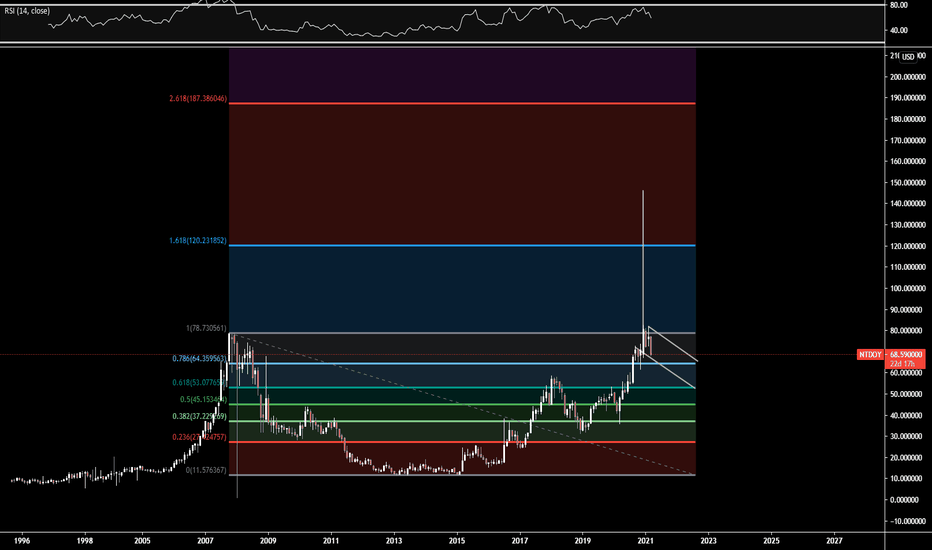Click the 80.00 RSI scale label

click(x=899, y=5)
